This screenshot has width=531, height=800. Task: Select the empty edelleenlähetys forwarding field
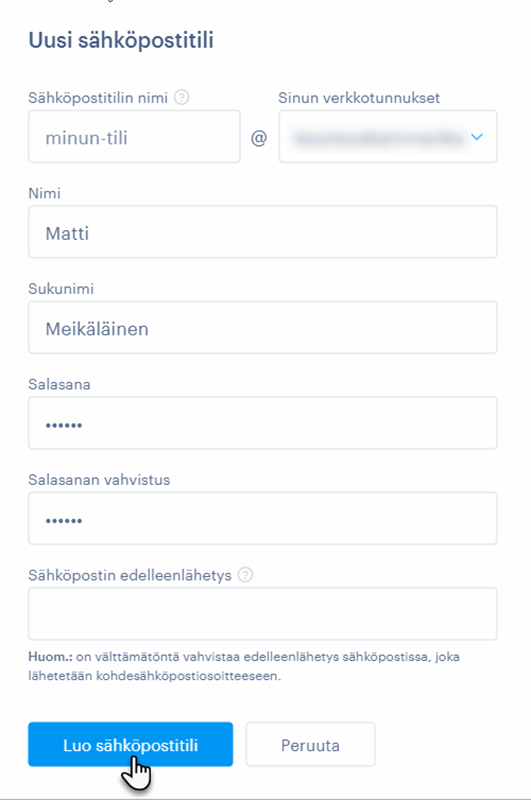(263, 613)
